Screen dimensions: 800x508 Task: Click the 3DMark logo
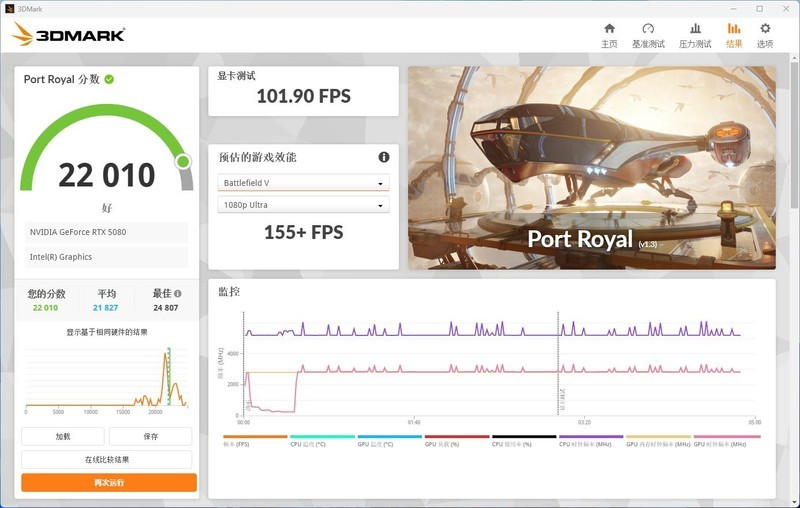tap(68, 34)
